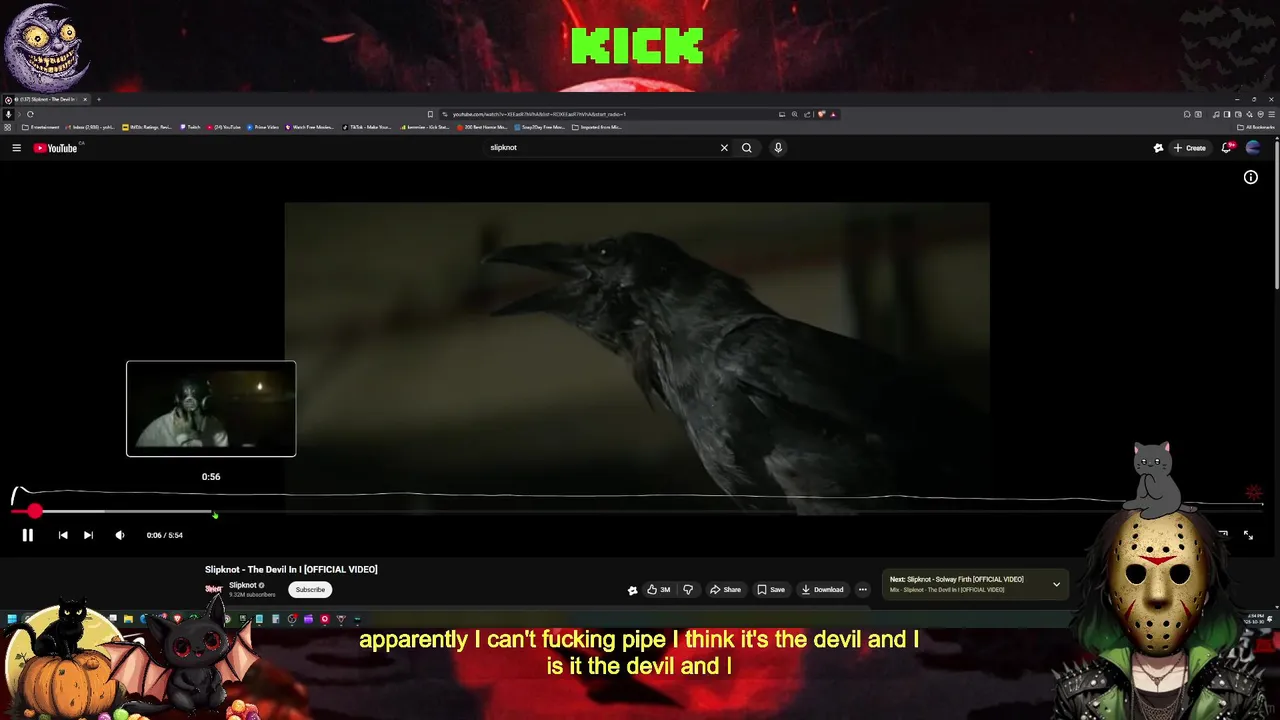
Task: Open the YouTube guide hamburger menu
Action: [x=16, y=148]
